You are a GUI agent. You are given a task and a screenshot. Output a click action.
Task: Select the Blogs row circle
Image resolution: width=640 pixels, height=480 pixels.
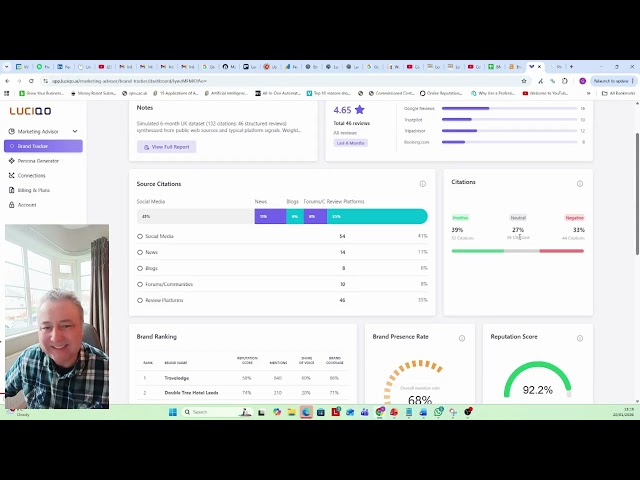(x=140, y=268)
